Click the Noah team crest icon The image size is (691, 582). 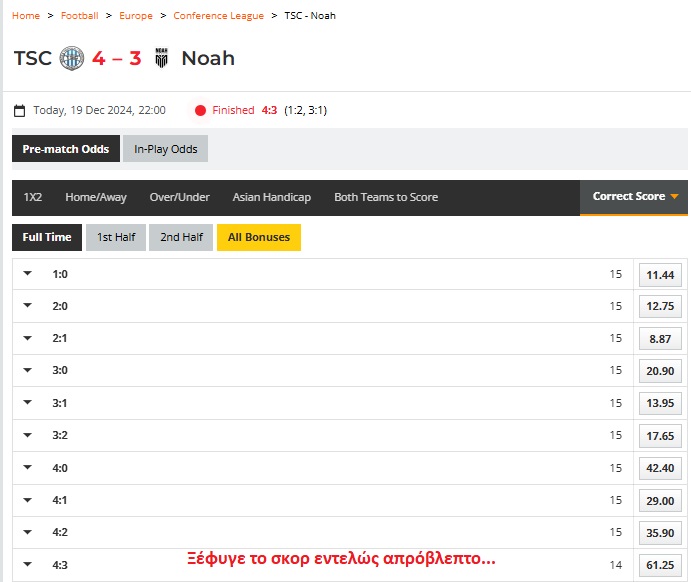161,58
